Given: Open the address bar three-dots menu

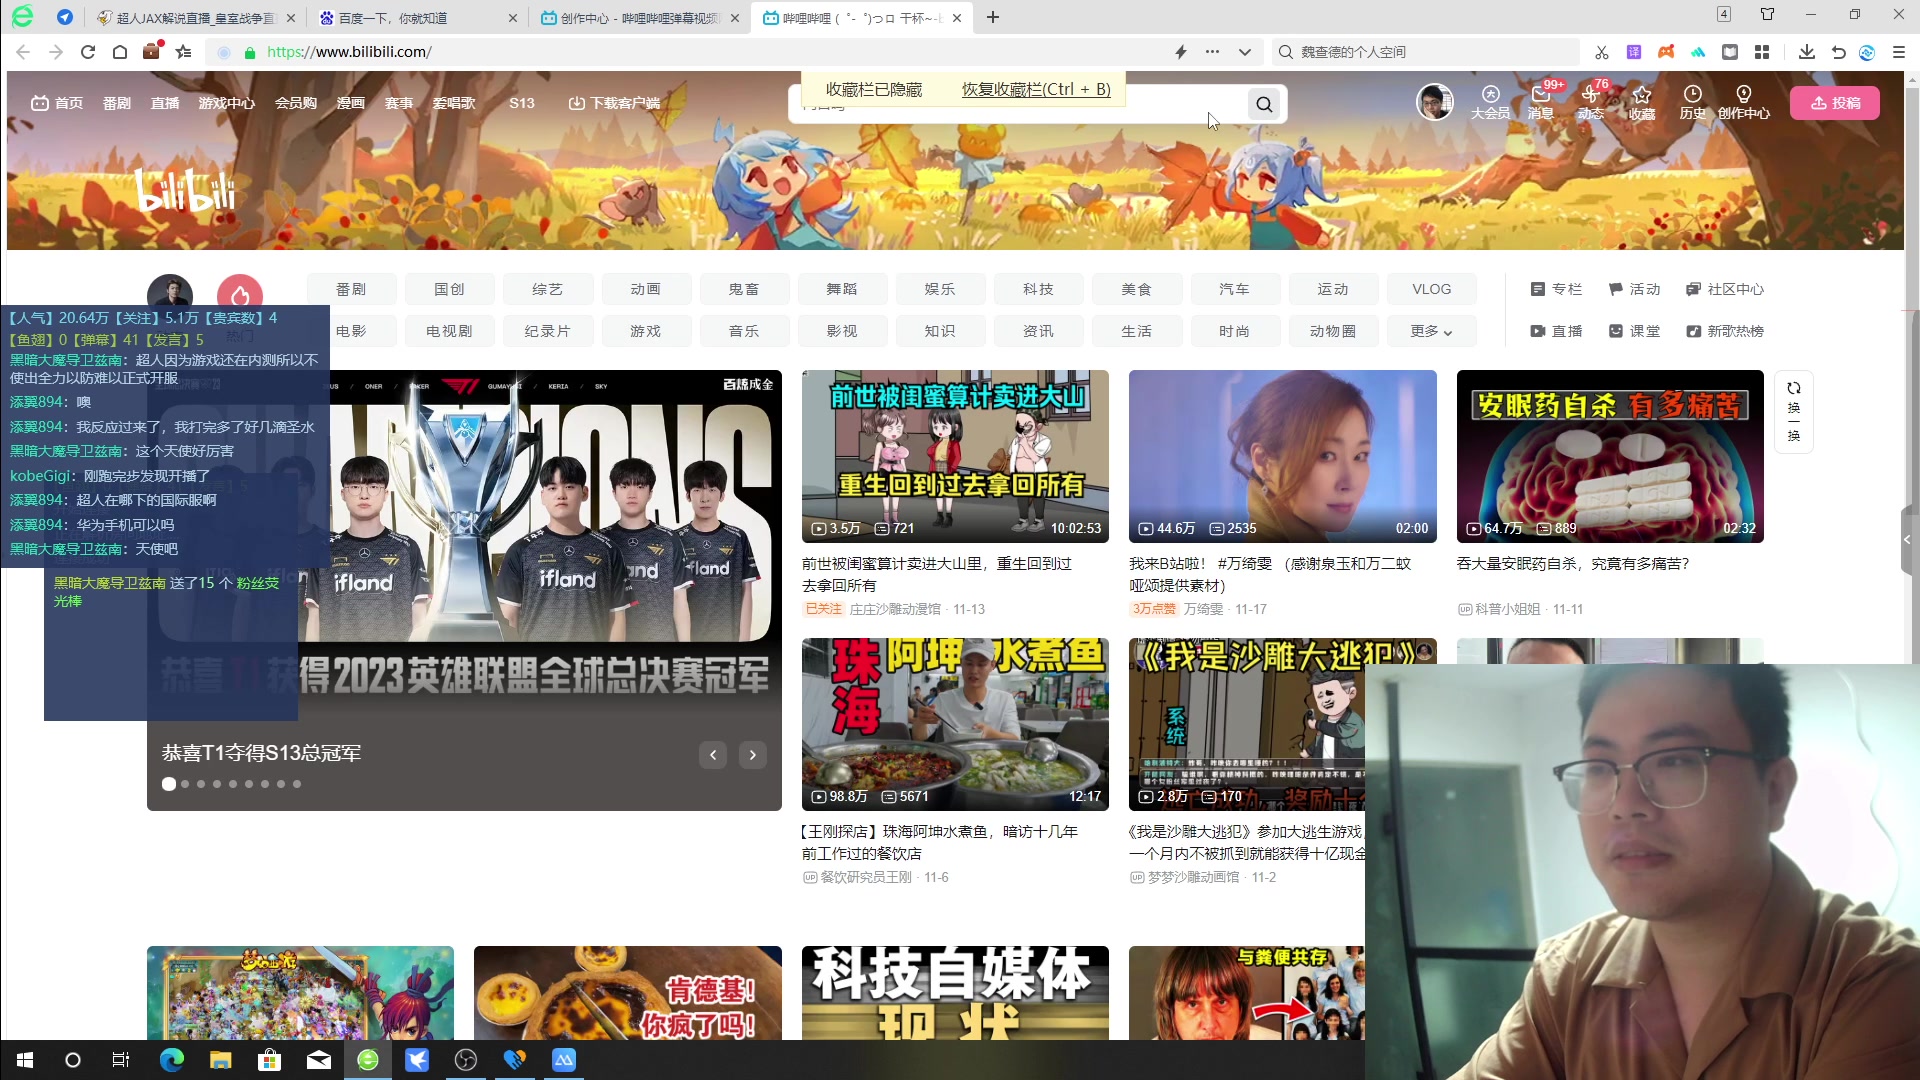Looking at the screenshot, I should point(1212,52).
